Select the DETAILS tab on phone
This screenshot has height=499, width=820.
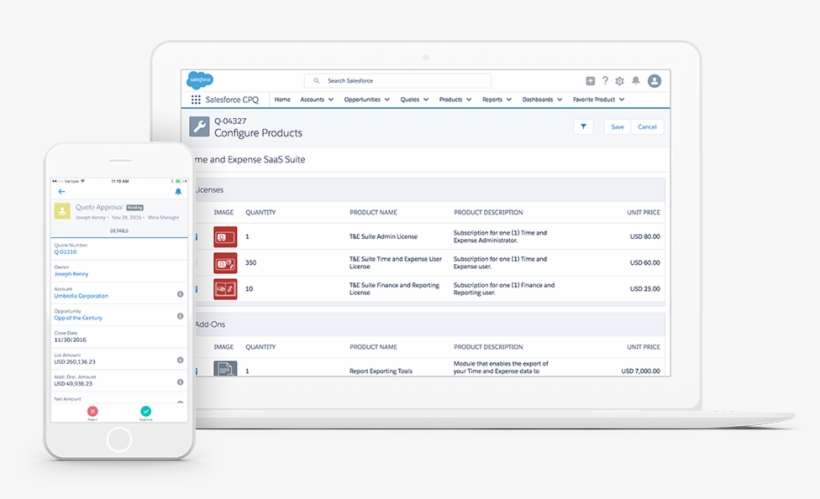coord(119,230)
